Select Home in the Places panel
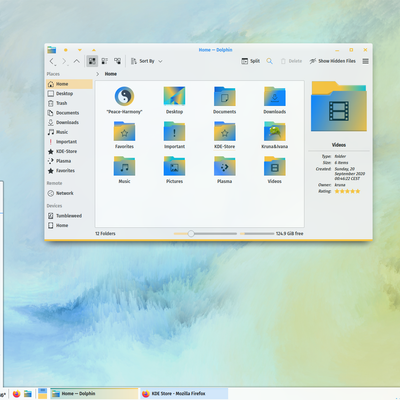The width and height of the screenshot is (400, 400). click(x=69, y=84)
